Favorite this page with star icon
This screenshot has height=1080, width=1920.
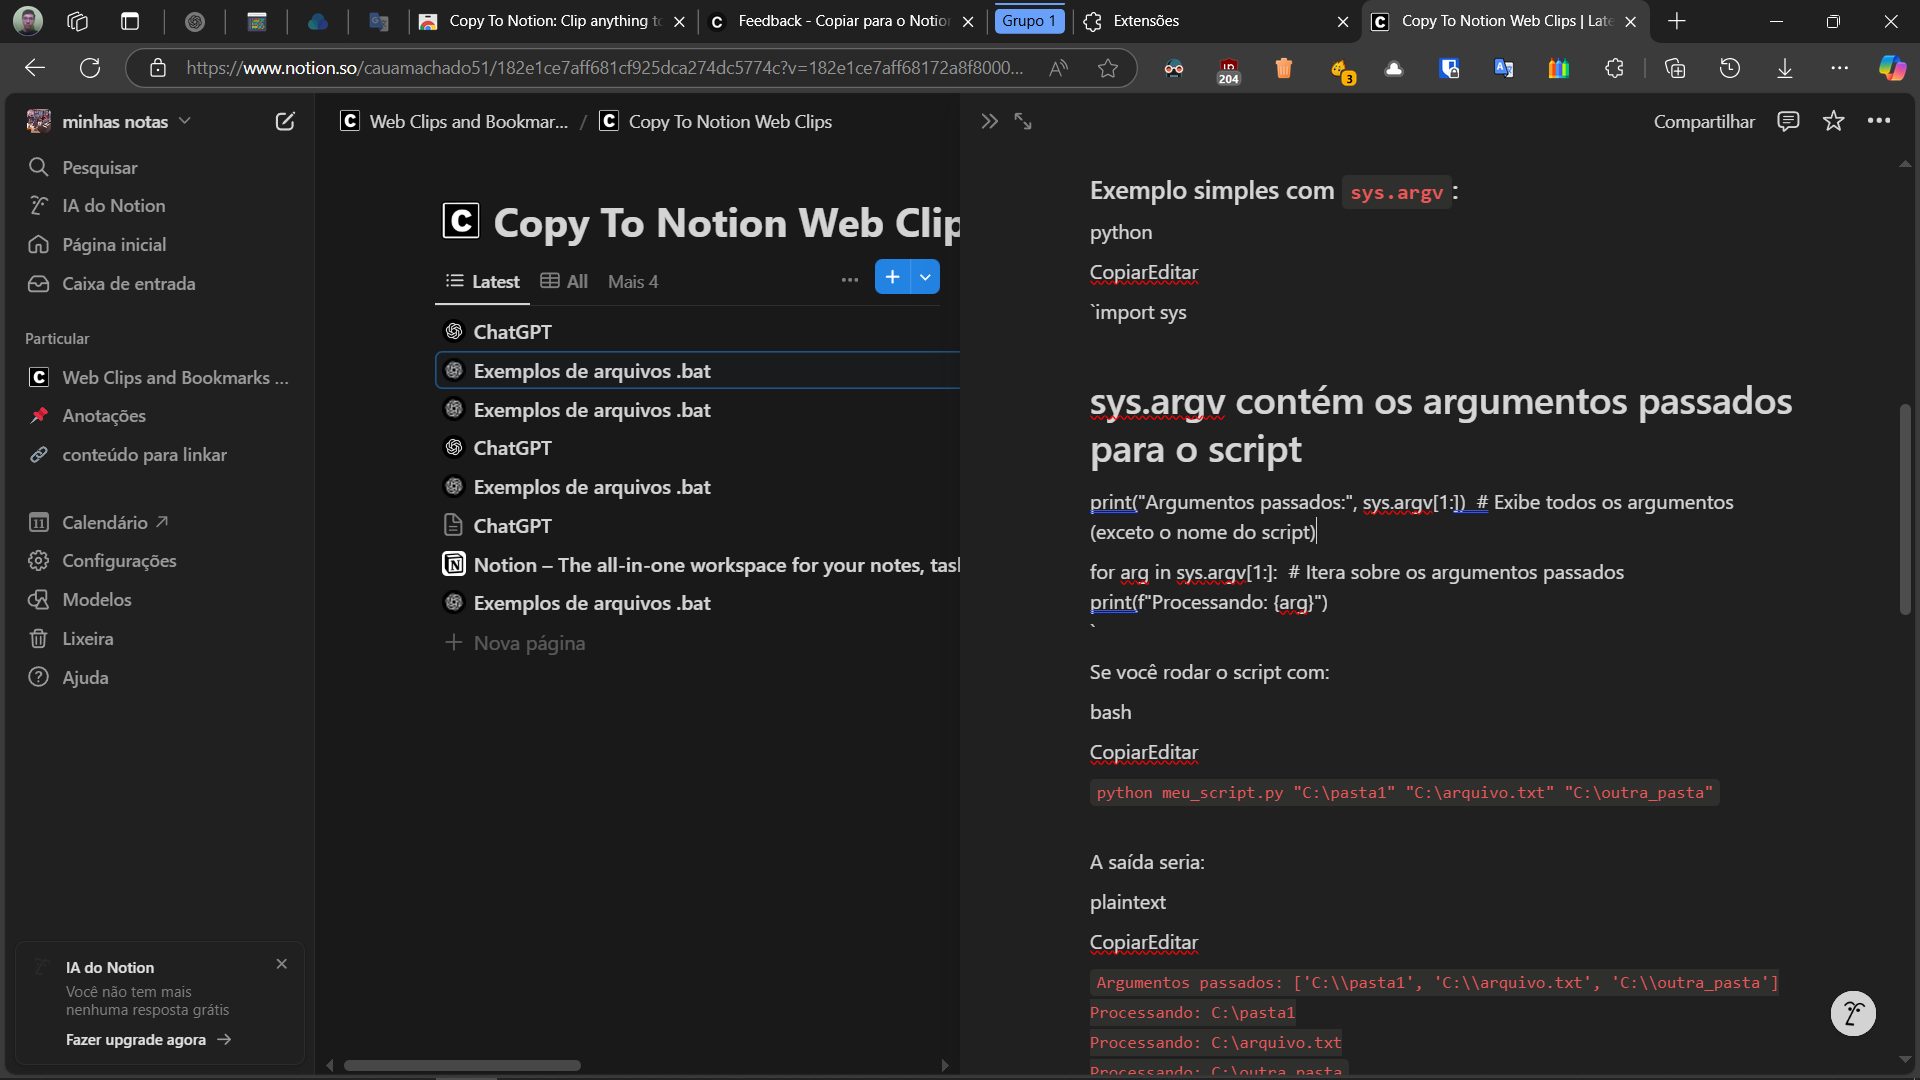tap(1833, 122)
